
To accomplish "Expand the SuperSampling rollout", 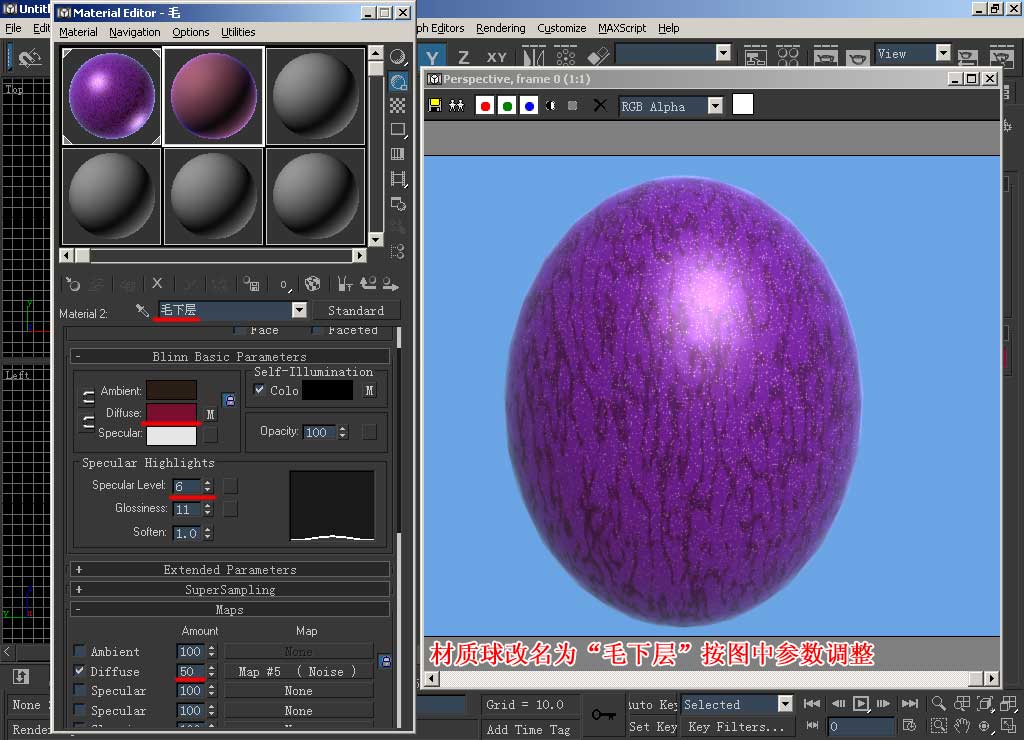I will click(x=230, y=590).
